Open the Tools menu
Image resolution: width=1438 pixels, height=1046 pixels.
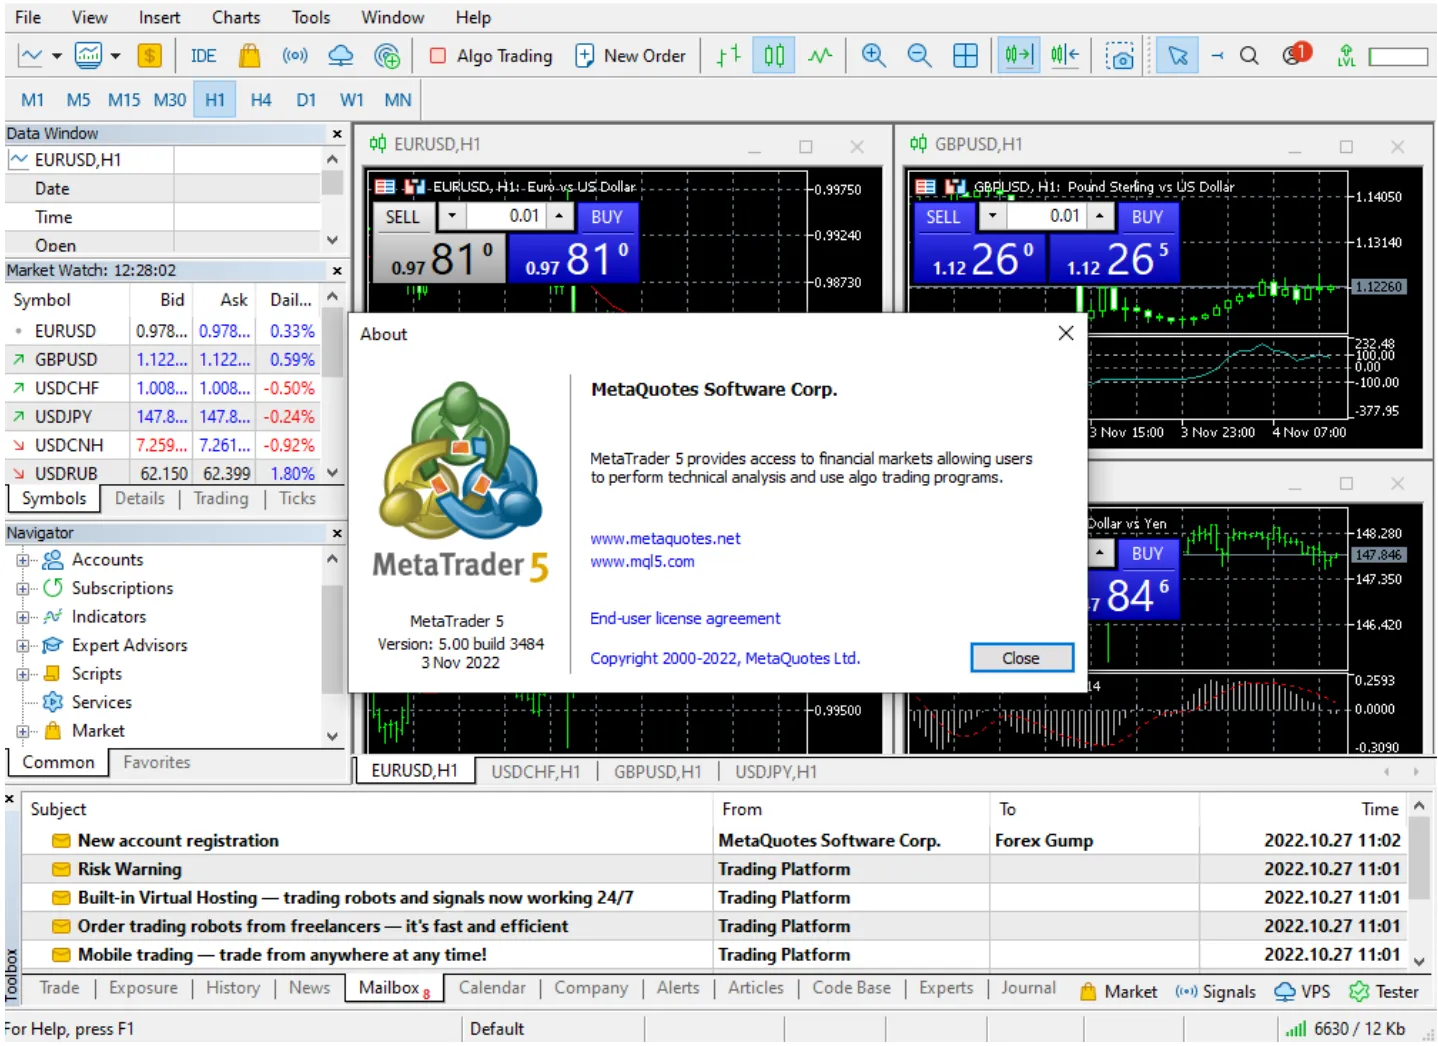click(311, 17)
